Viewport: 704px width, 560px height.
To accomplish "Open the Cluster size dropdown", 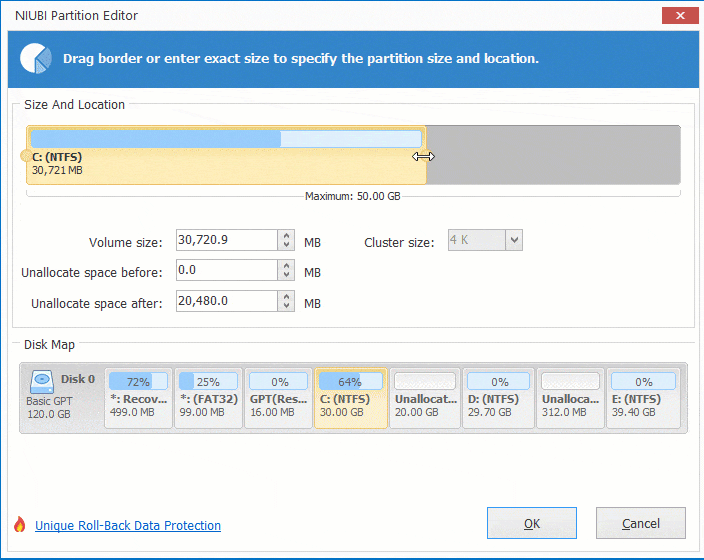I will [514, 240].
